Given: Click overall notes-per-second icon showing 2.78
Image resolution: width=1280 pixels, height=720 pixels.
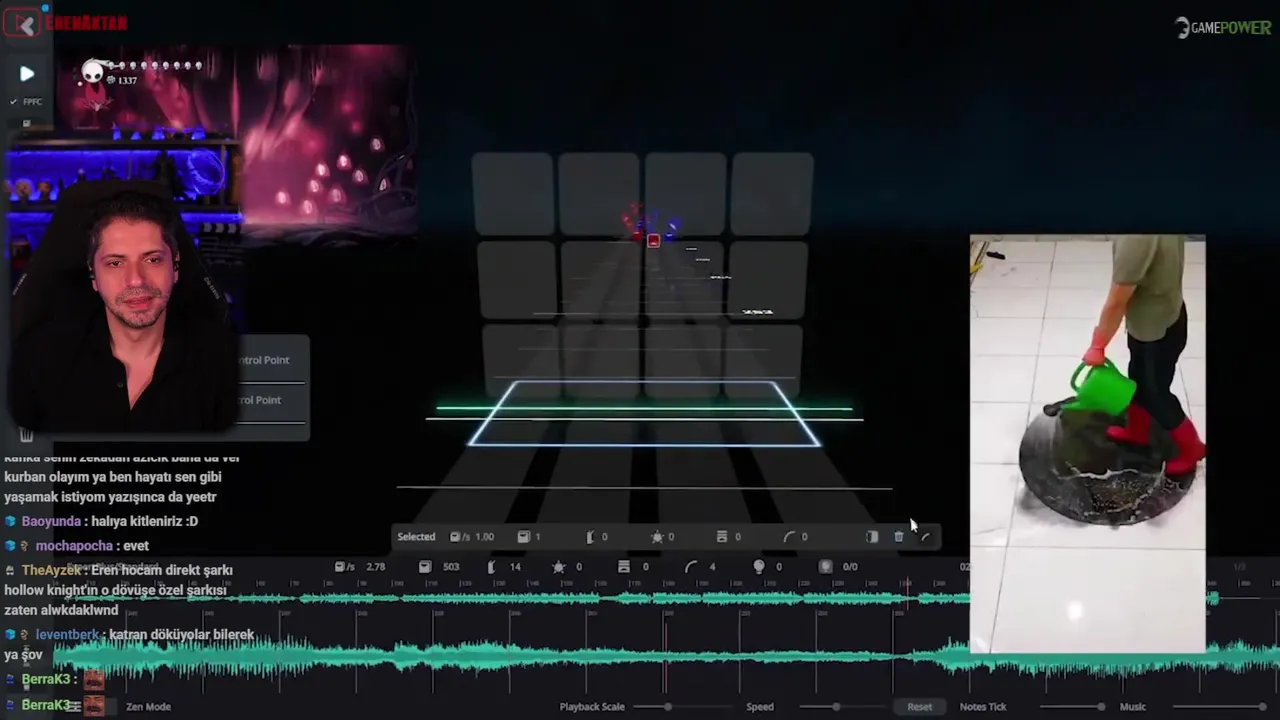Looking at the screenshot, I should (345, 567).
